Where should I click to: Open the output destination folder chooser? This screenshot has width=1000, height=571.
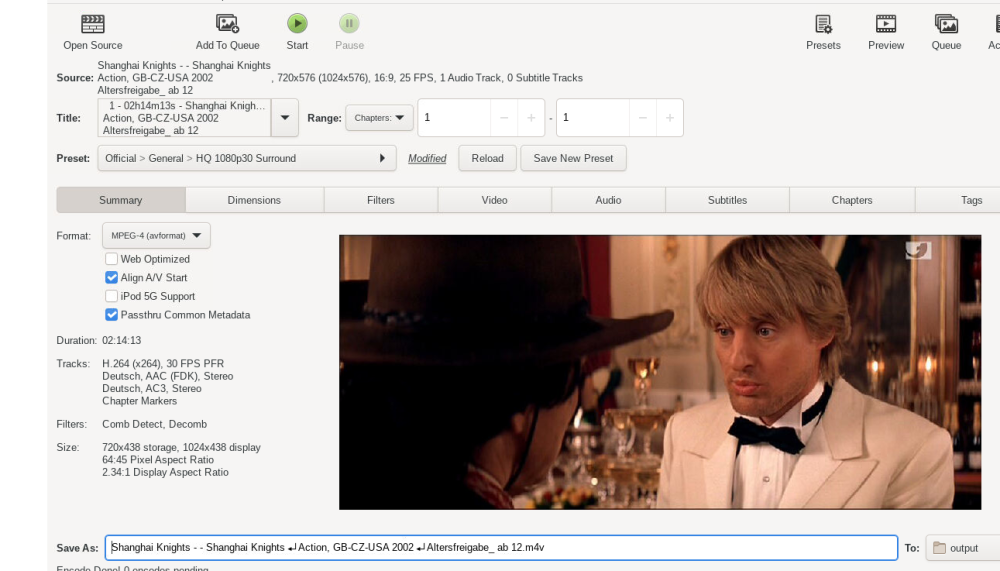963,548
